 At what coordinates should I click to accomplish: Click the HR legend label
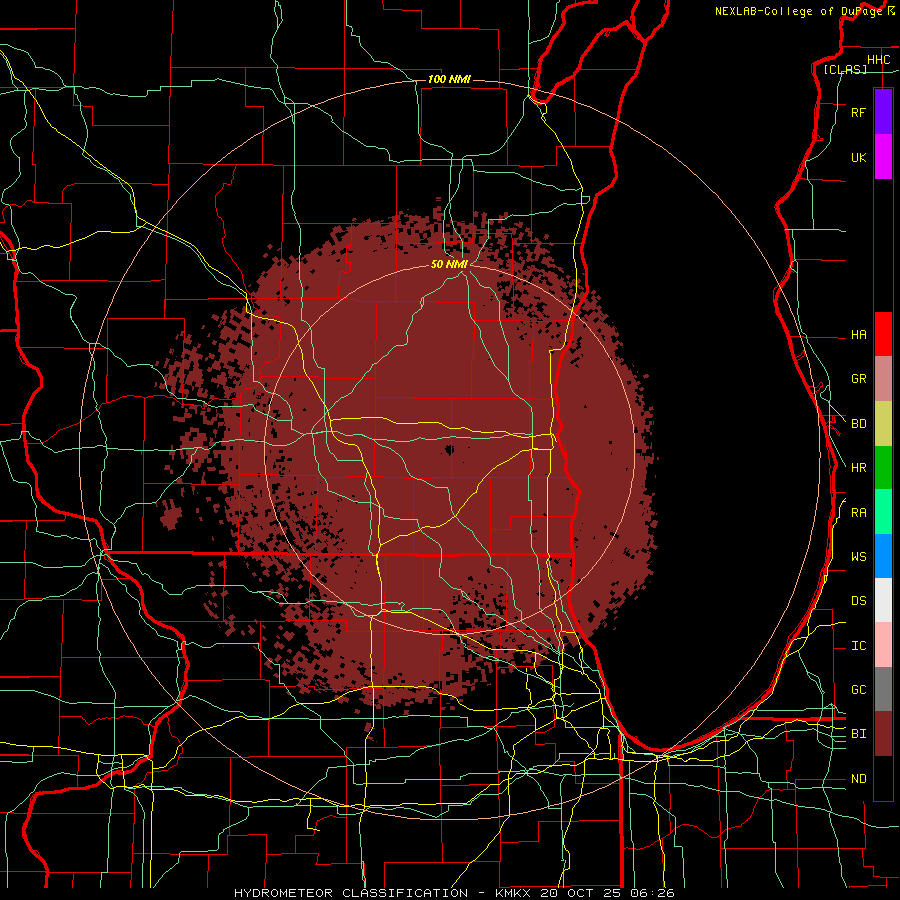[859, 468]
